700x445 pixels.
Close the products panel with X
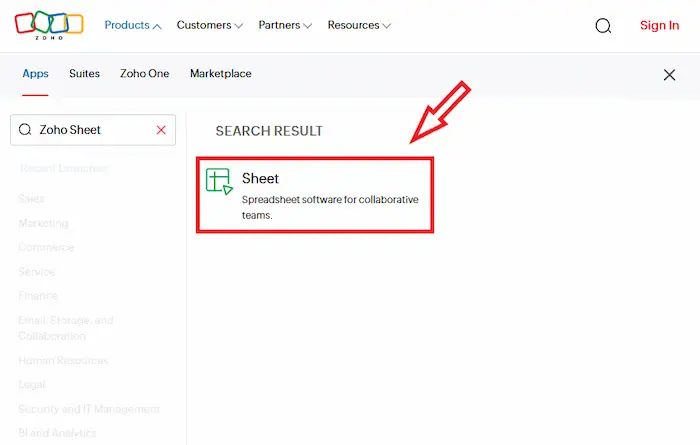(x=669, y=75)
